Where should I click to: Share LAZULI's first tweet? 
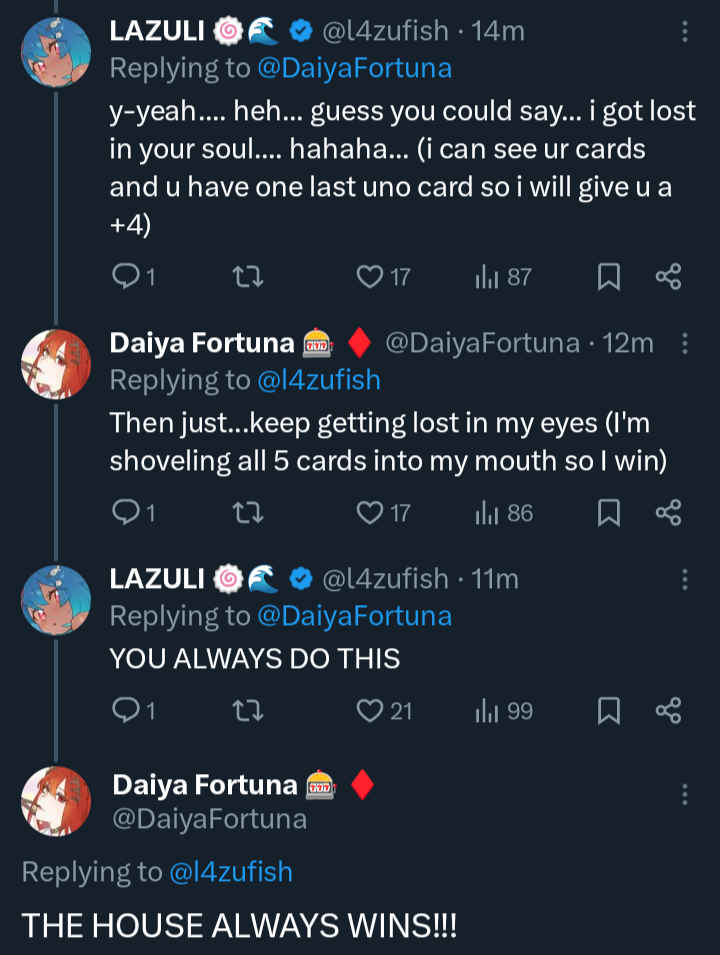[x=668, y=277]
